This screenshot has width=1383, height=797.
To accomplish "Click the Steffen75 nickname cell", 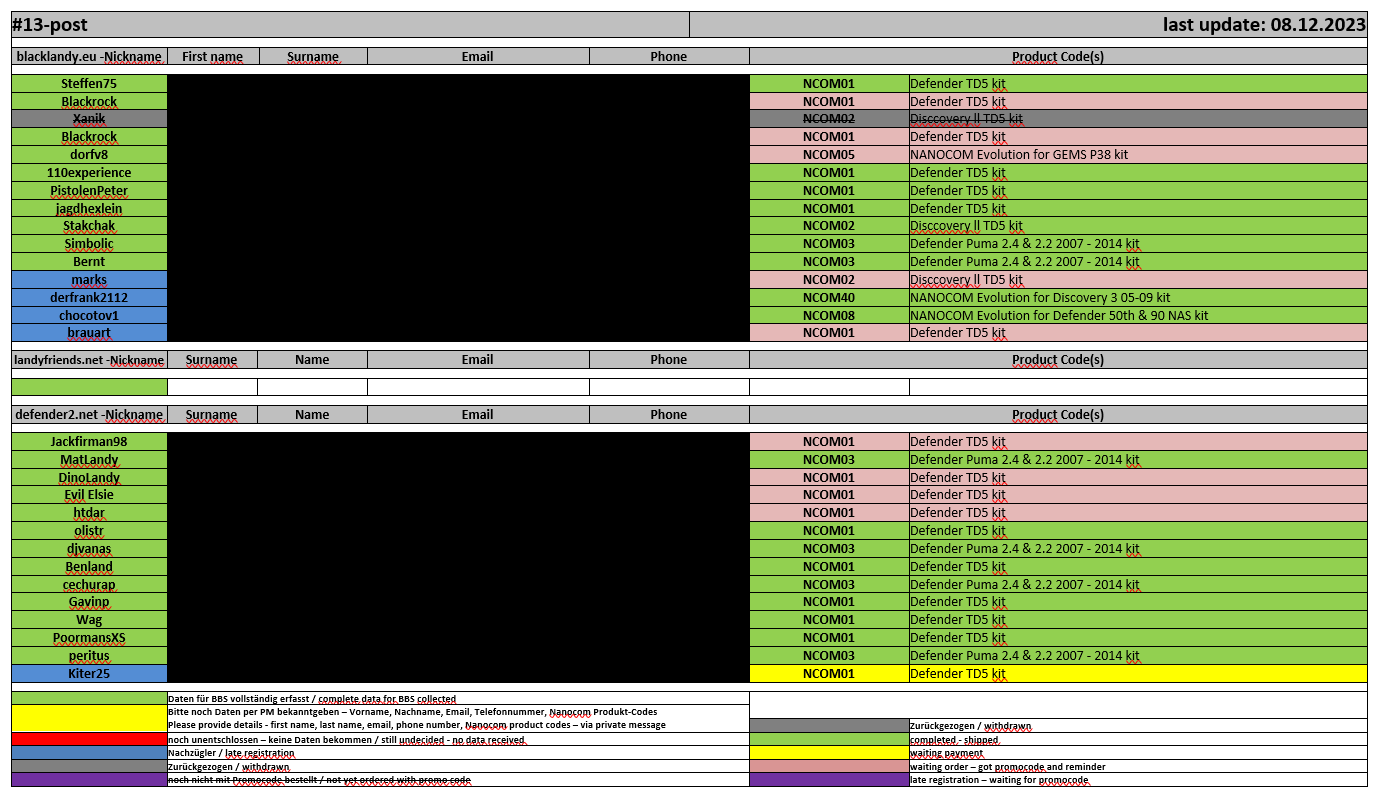I will tap(89, 84).
